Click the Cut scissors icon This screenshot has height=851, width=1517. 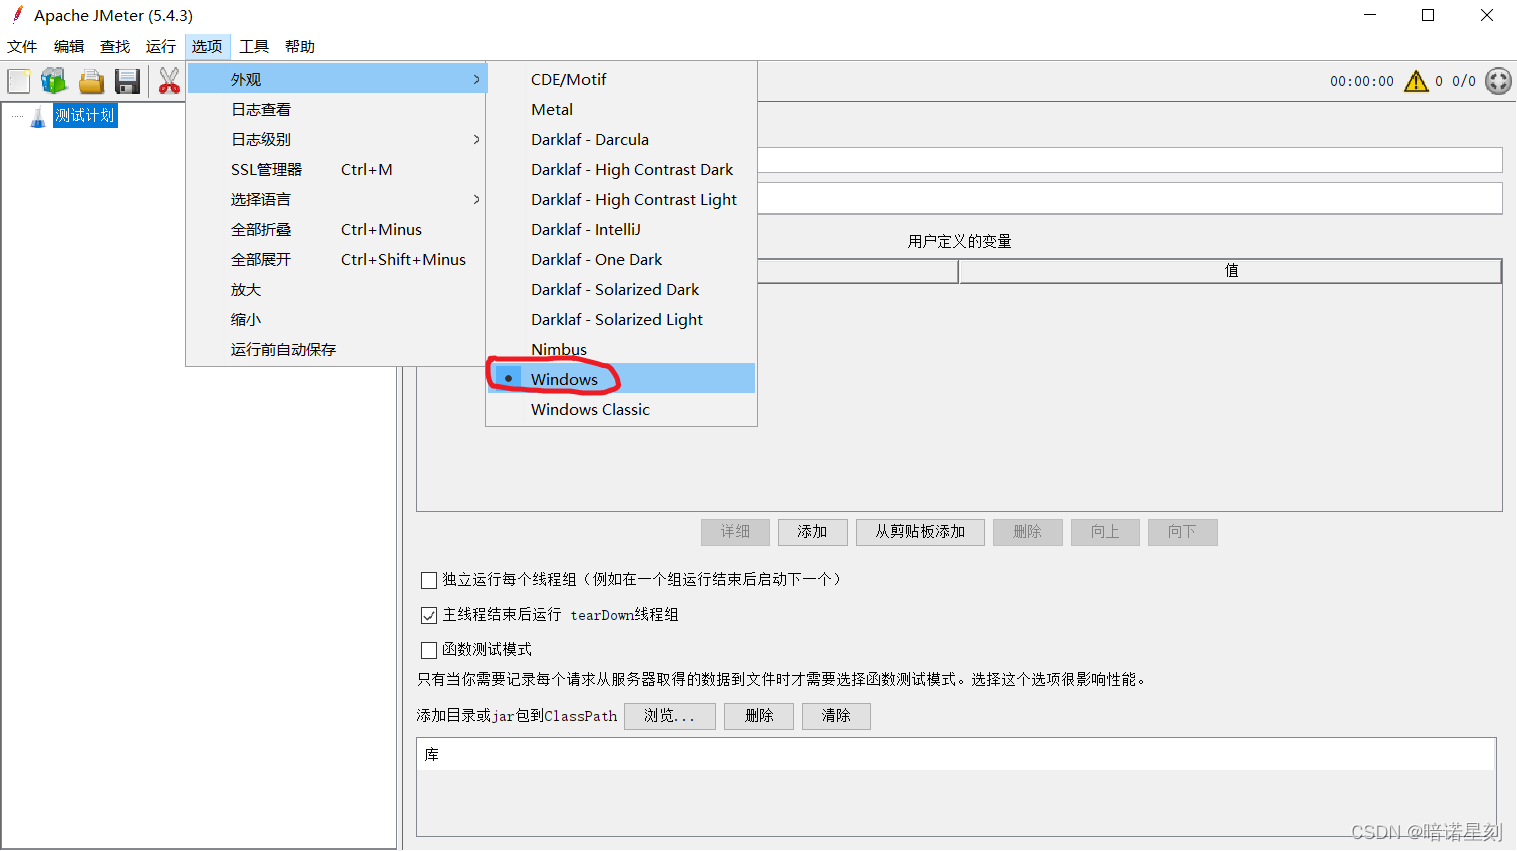[169, 81]
